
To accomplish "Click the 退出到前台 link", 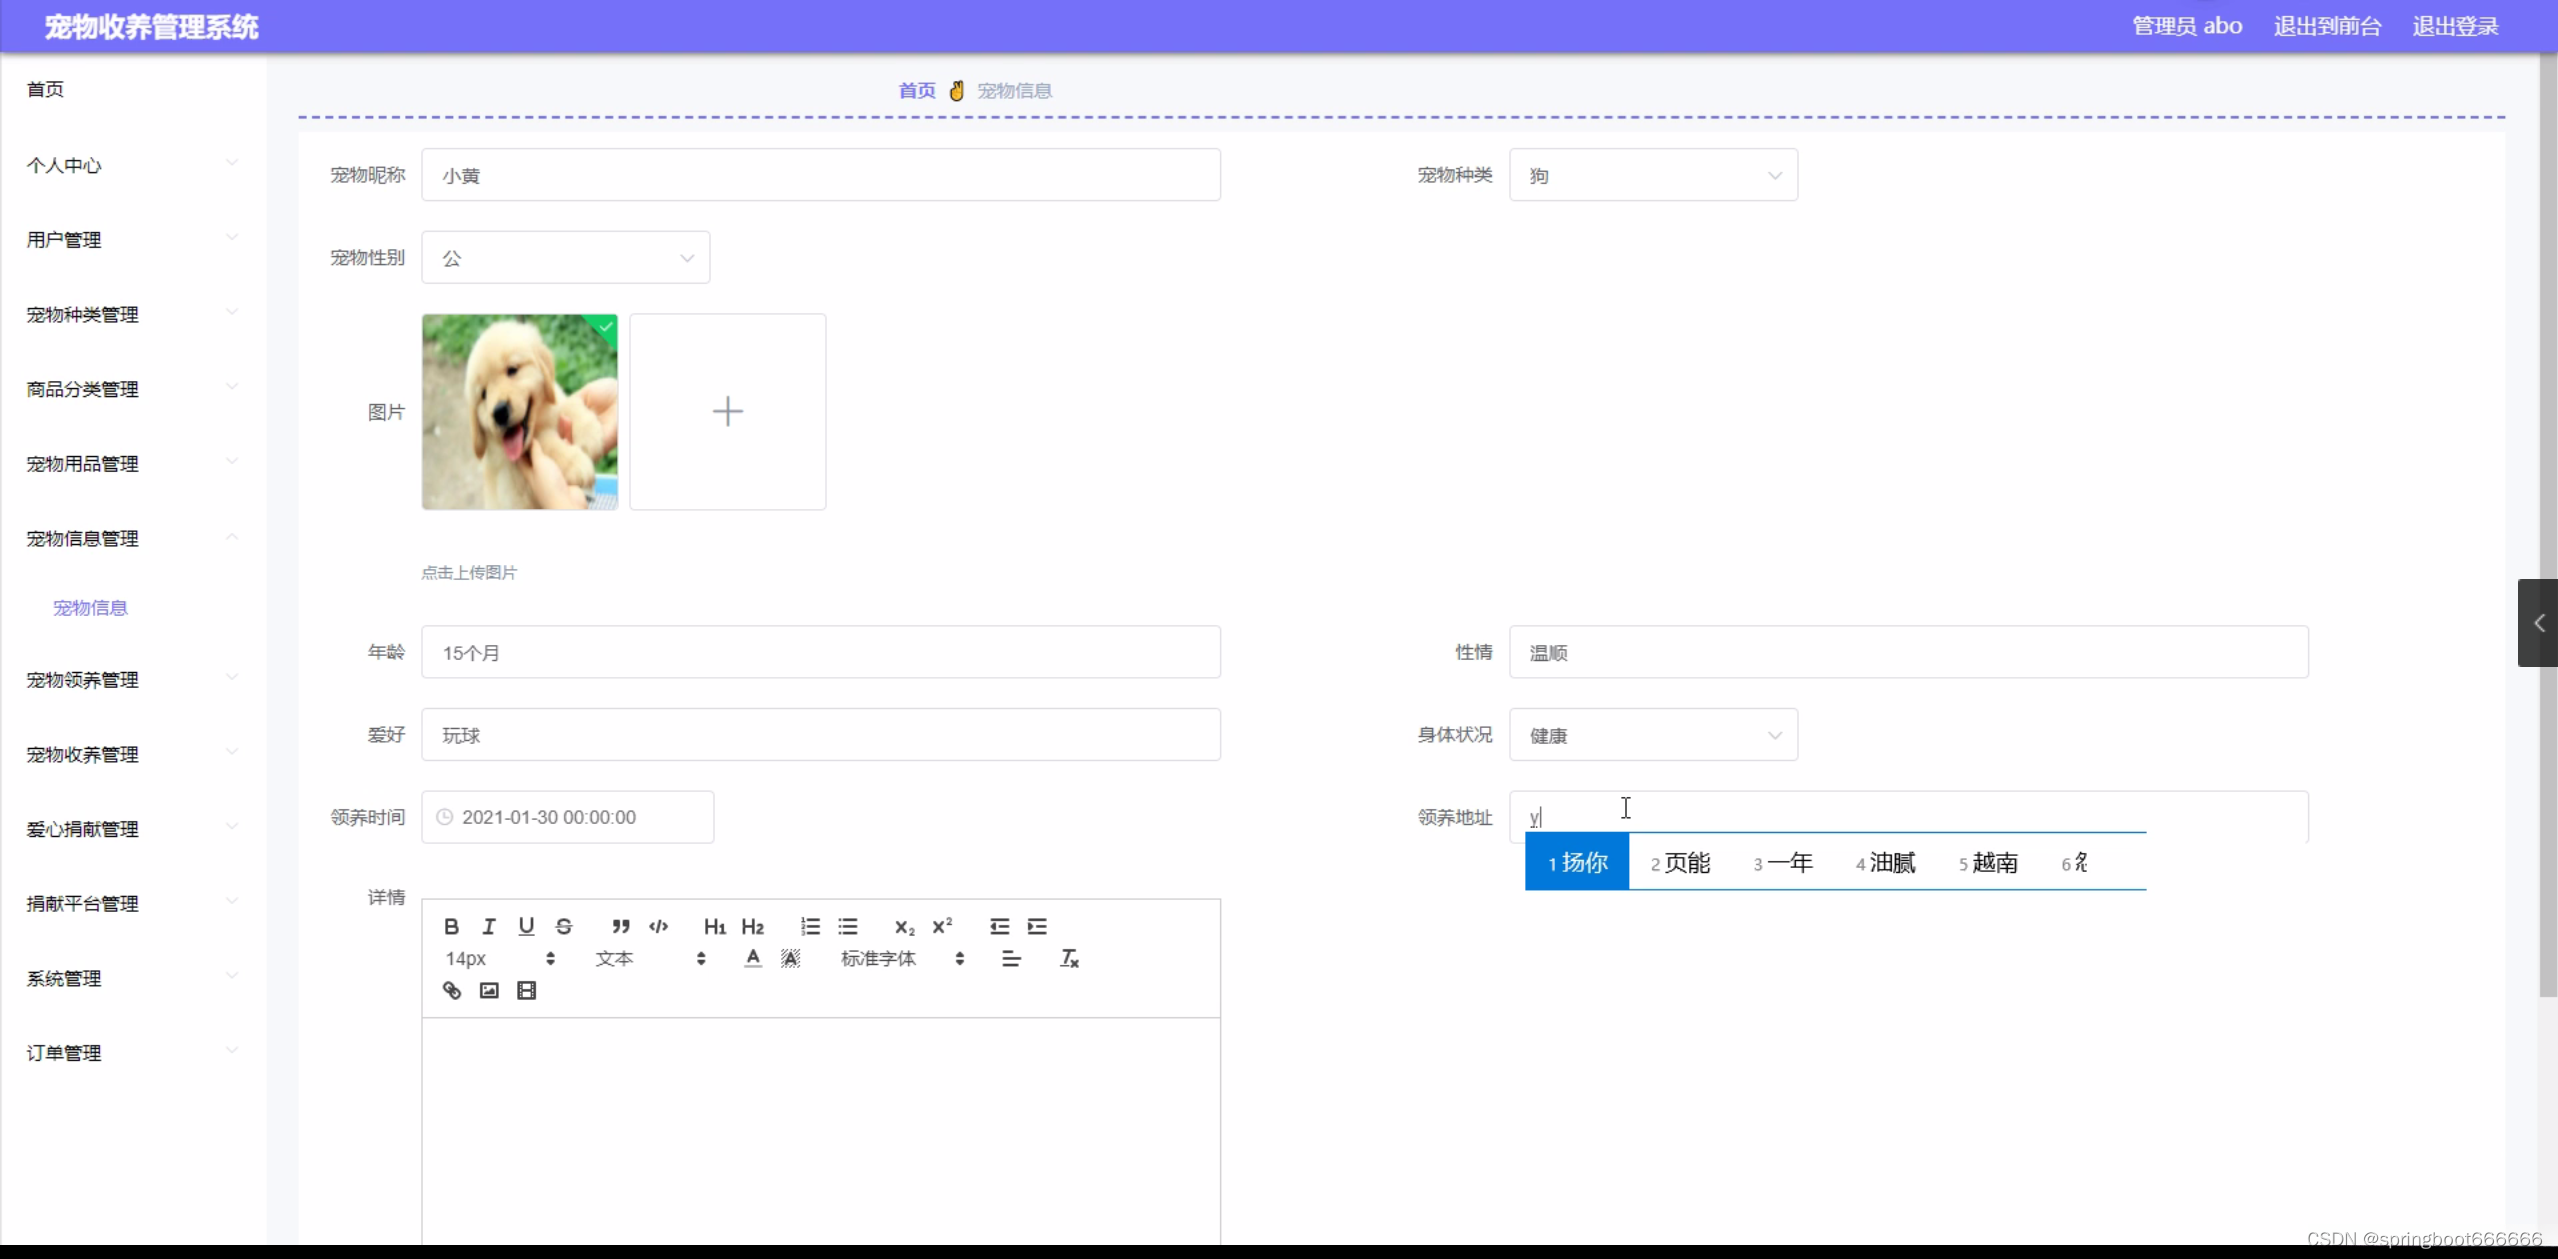I will pos(2327,26).
